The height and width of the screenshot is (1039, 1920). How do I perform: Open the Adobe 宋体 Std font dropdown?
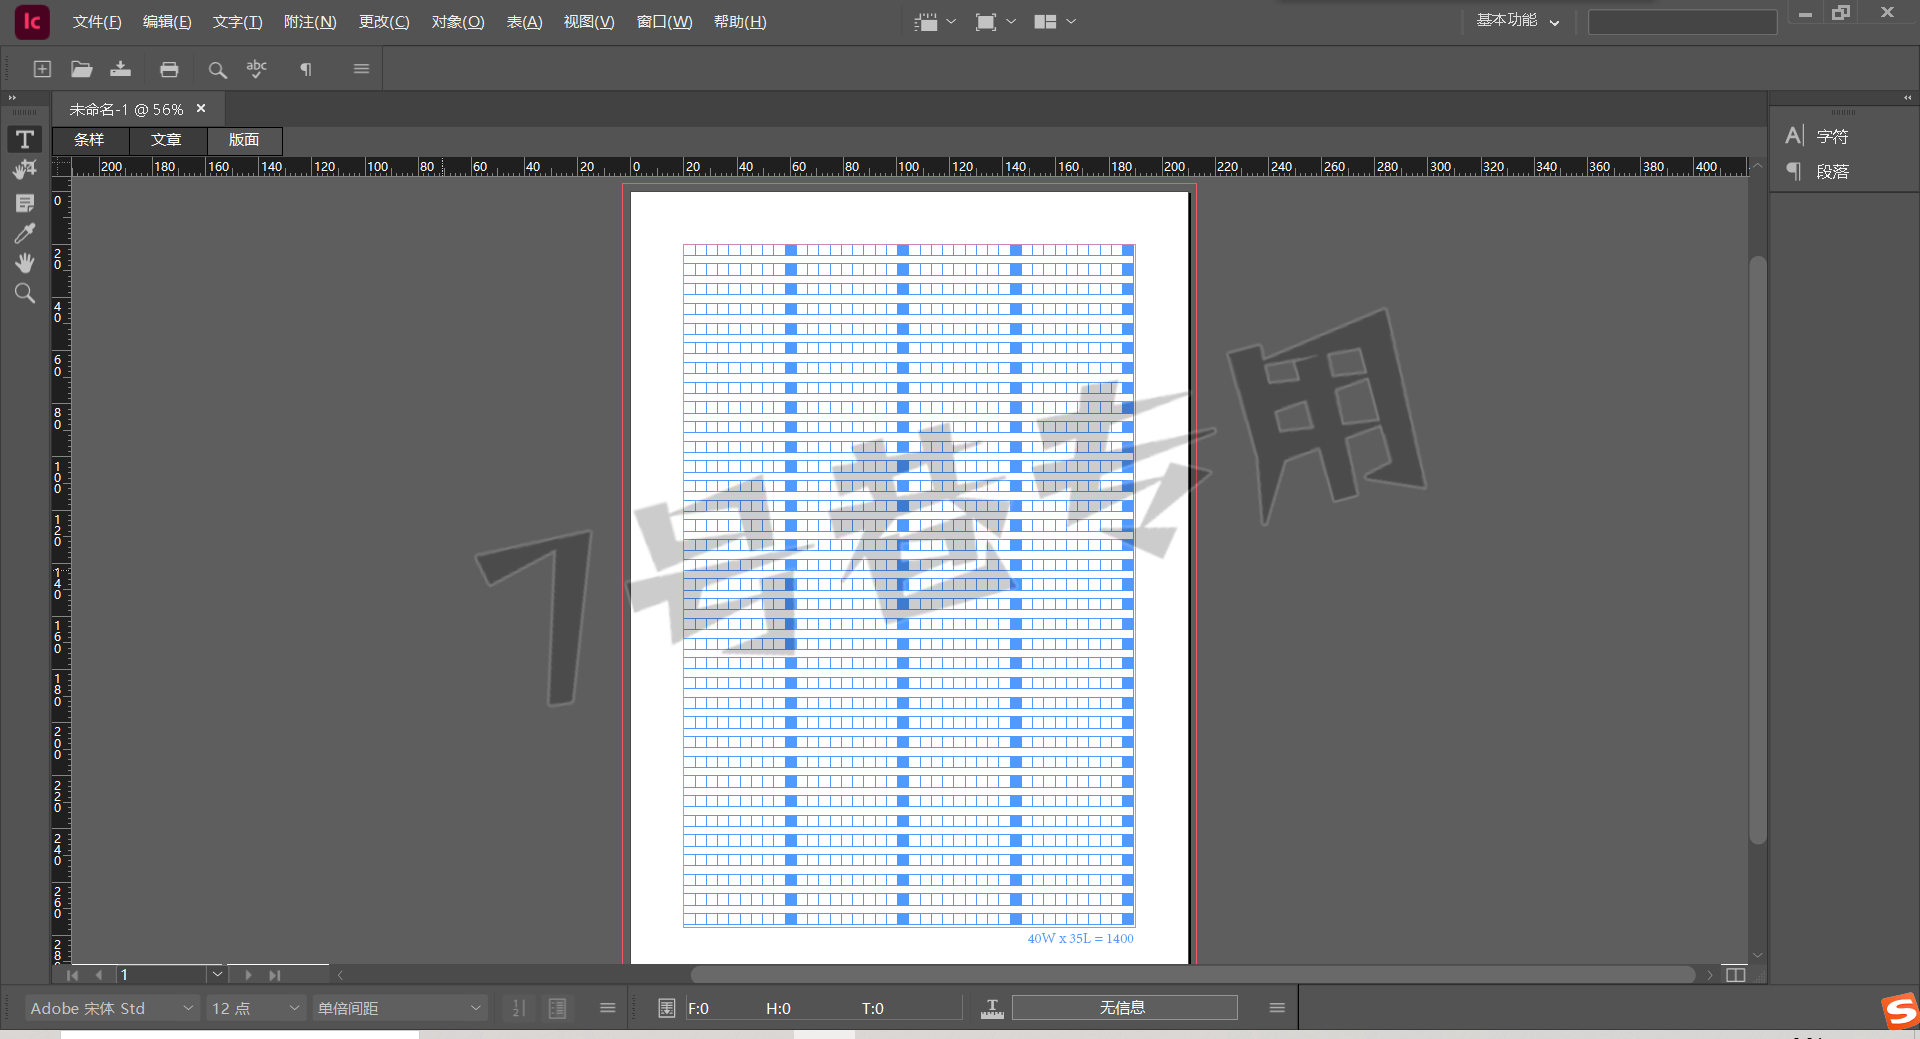tap(111, 1008)
